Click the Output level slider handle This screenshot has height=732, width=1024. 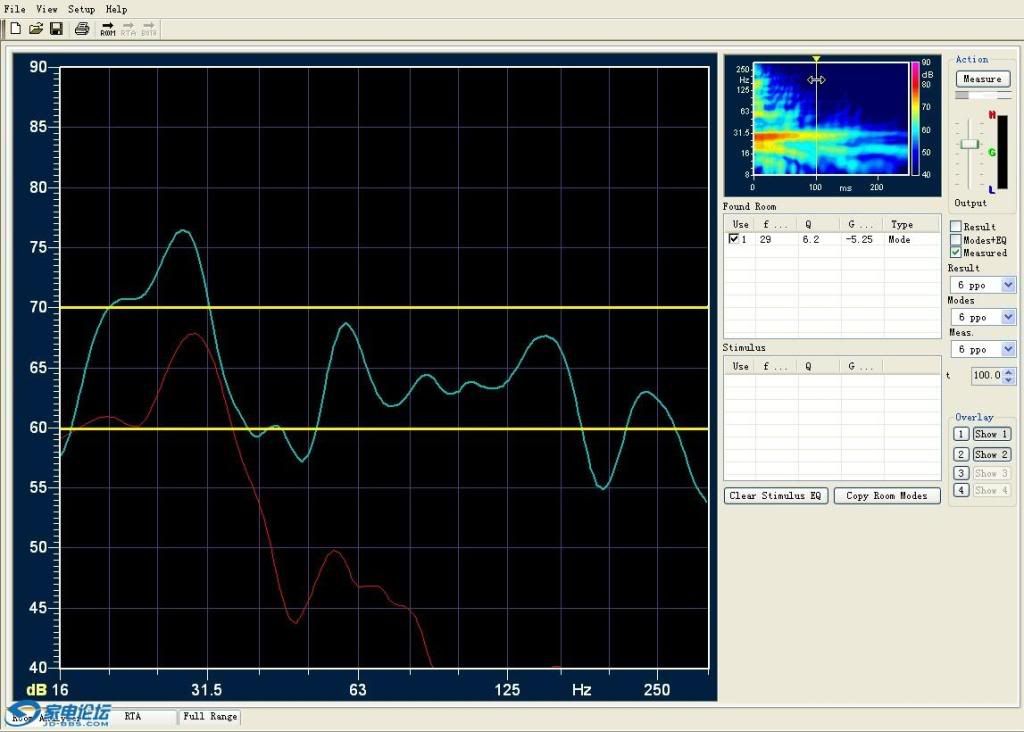(970, 144)
